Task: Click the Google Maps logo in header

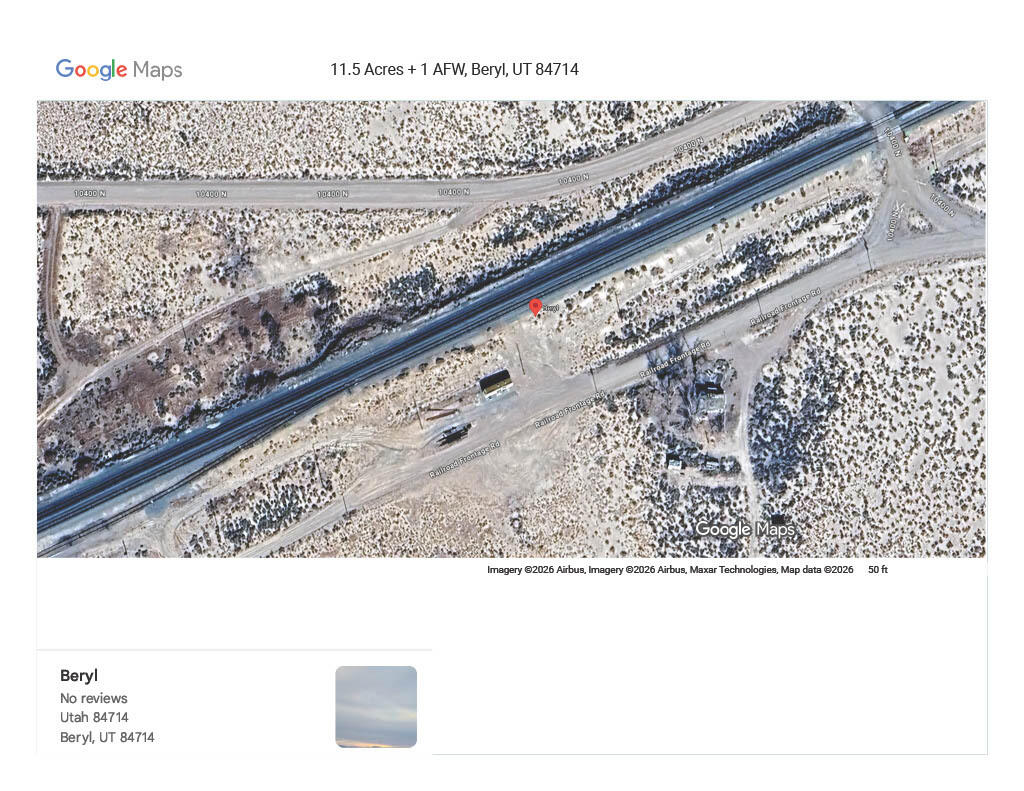Action: pos(119,69)
